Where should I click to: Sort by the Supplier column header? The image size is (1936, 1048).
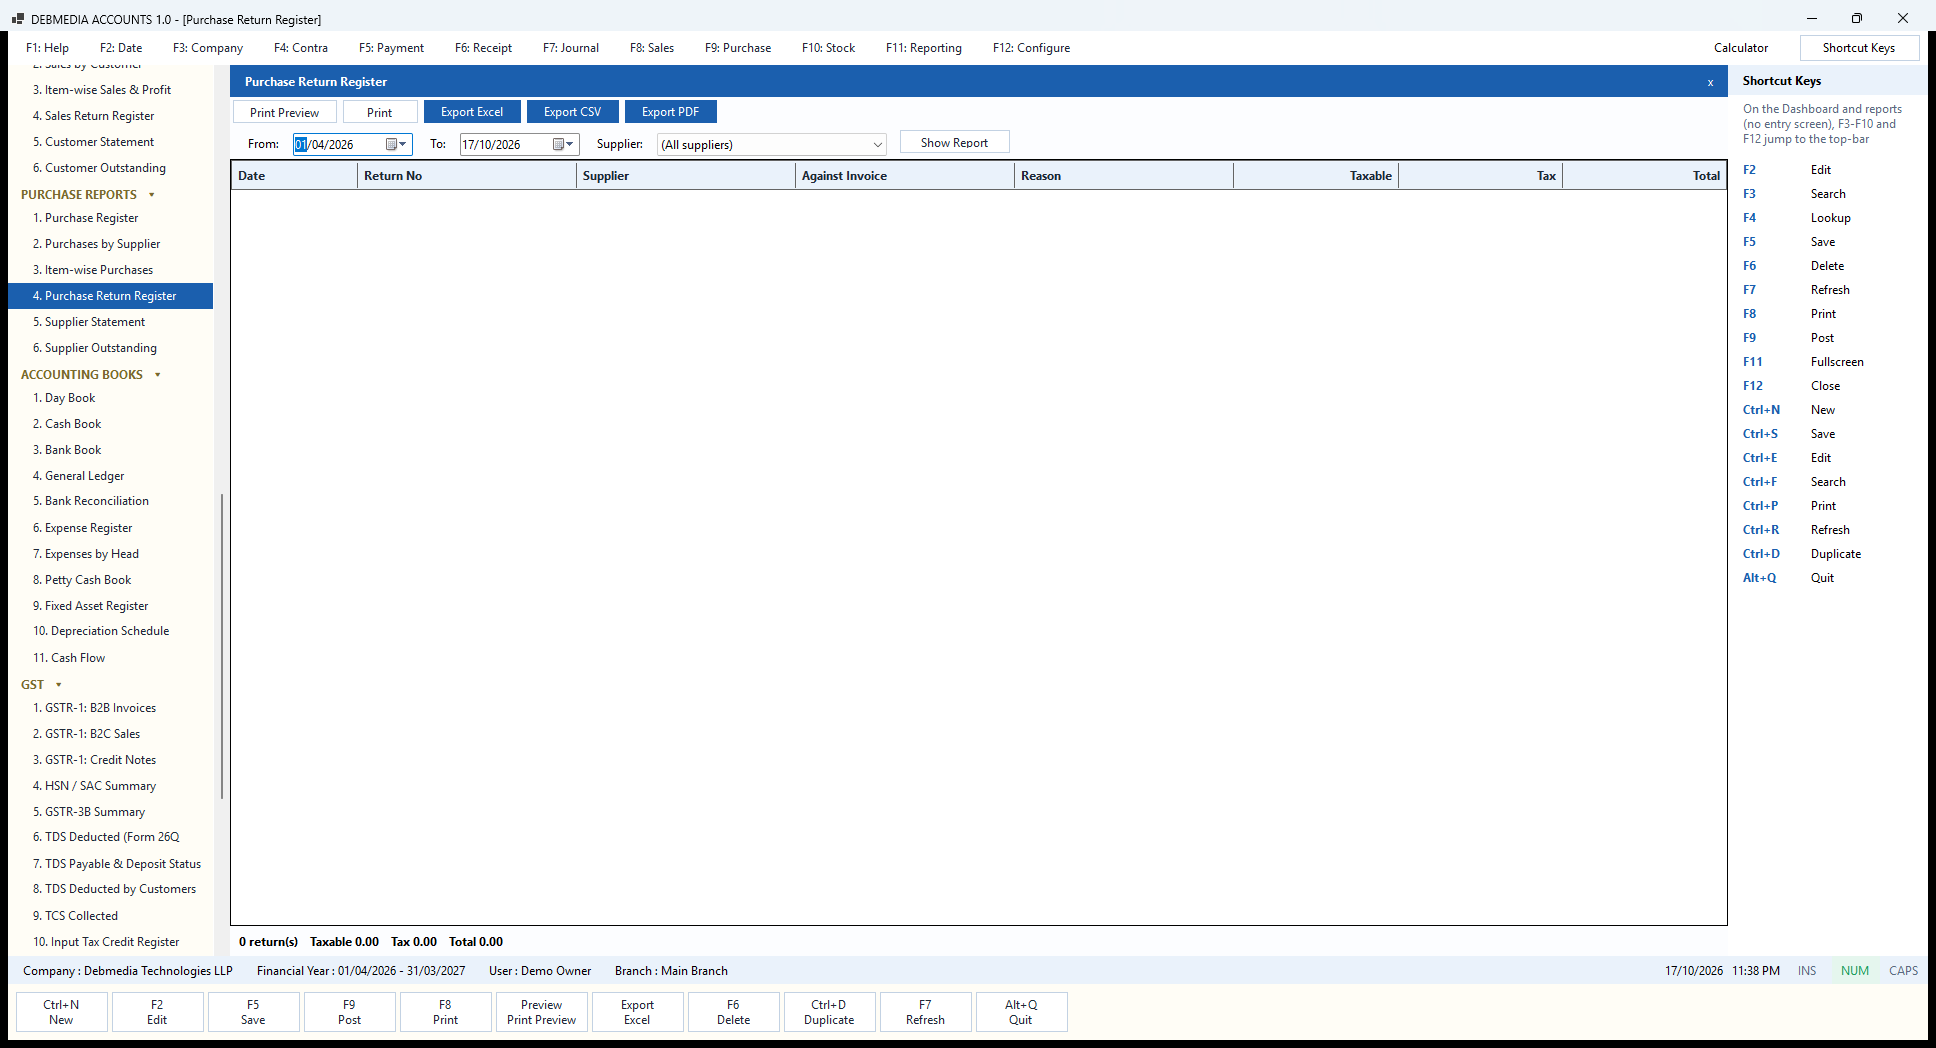coord(686,176)
